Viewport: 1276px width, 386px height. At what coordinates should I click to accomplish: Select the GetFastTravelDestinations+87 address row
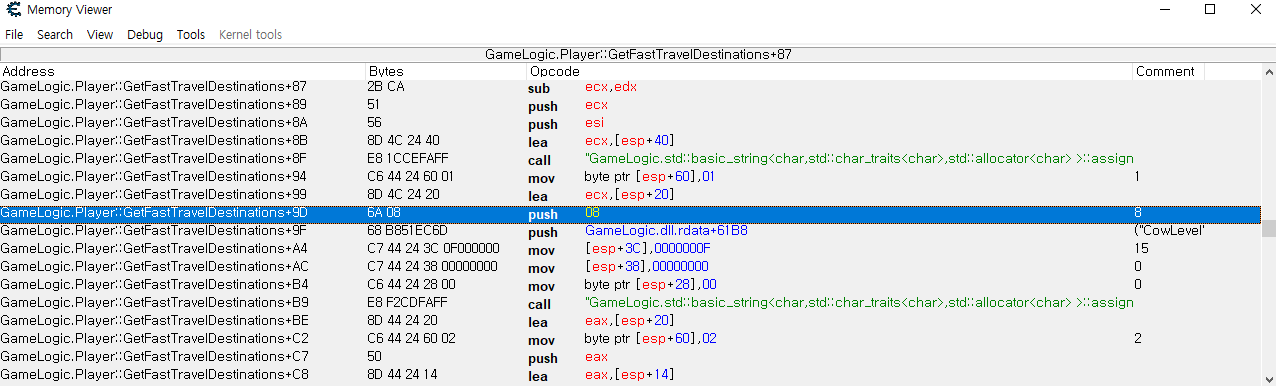pos(630,87)
